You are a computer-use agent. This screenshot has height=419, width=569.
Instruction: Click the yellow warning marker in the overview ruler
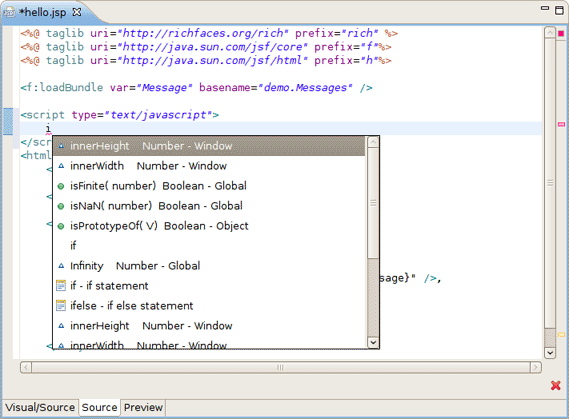coord(561,334)
